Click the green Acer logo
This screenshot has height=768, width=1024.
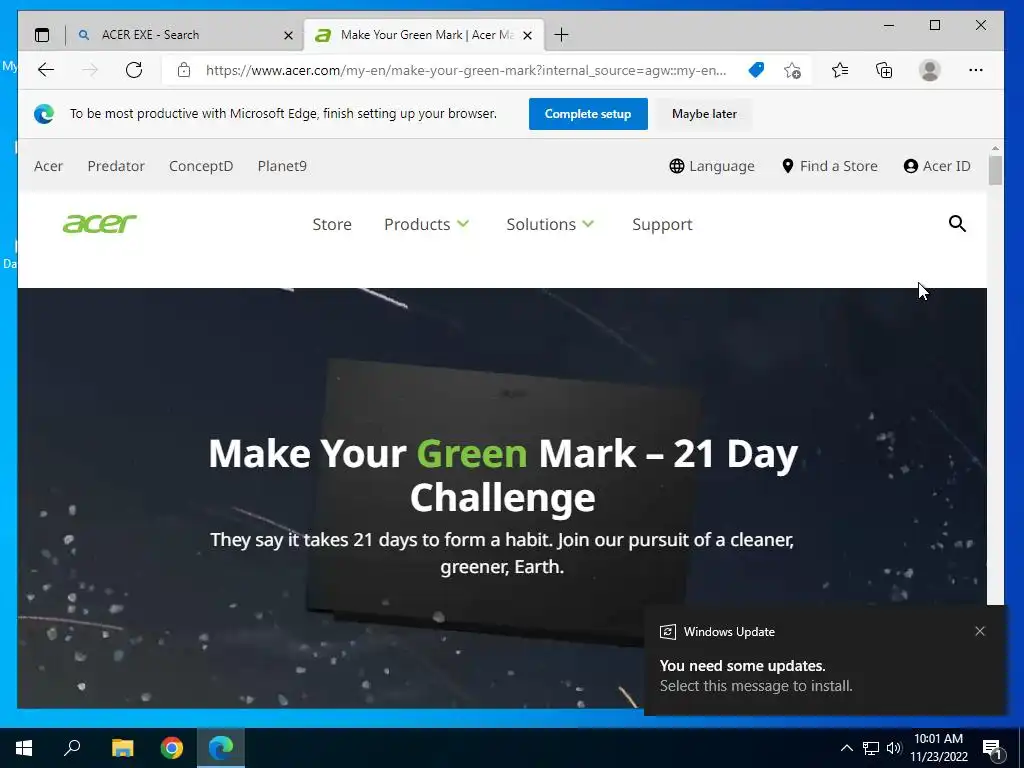coord(99,223)
